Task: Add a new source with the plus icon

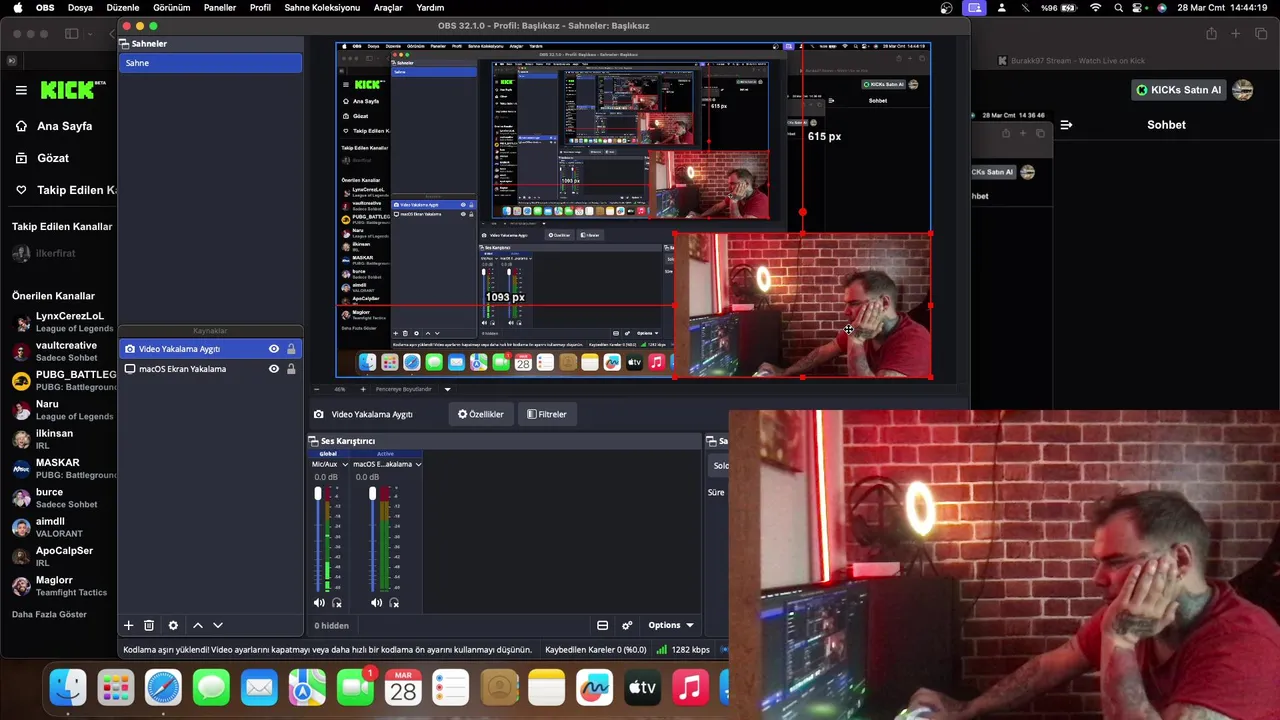Action: (x=128, y=625)
